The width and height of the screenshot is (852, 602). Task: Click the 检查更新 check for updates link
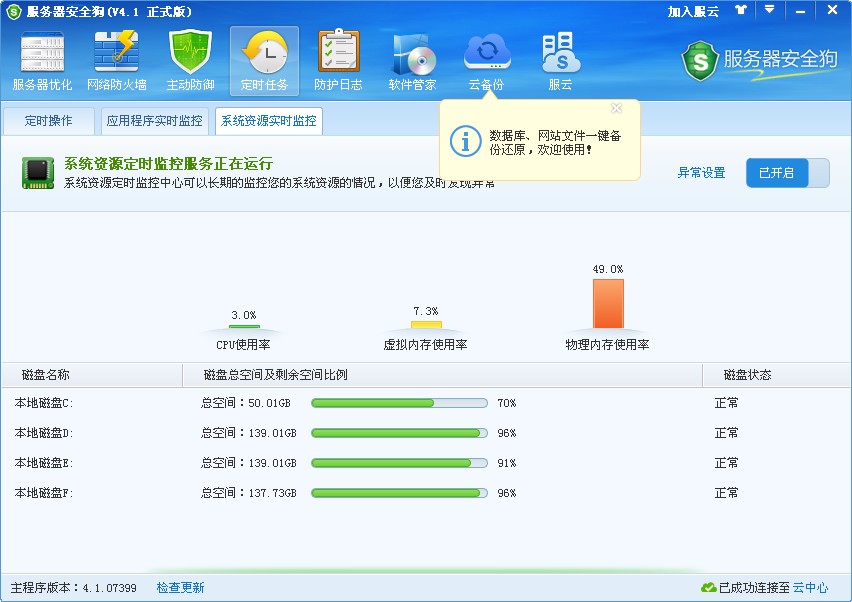coord(180,588)
